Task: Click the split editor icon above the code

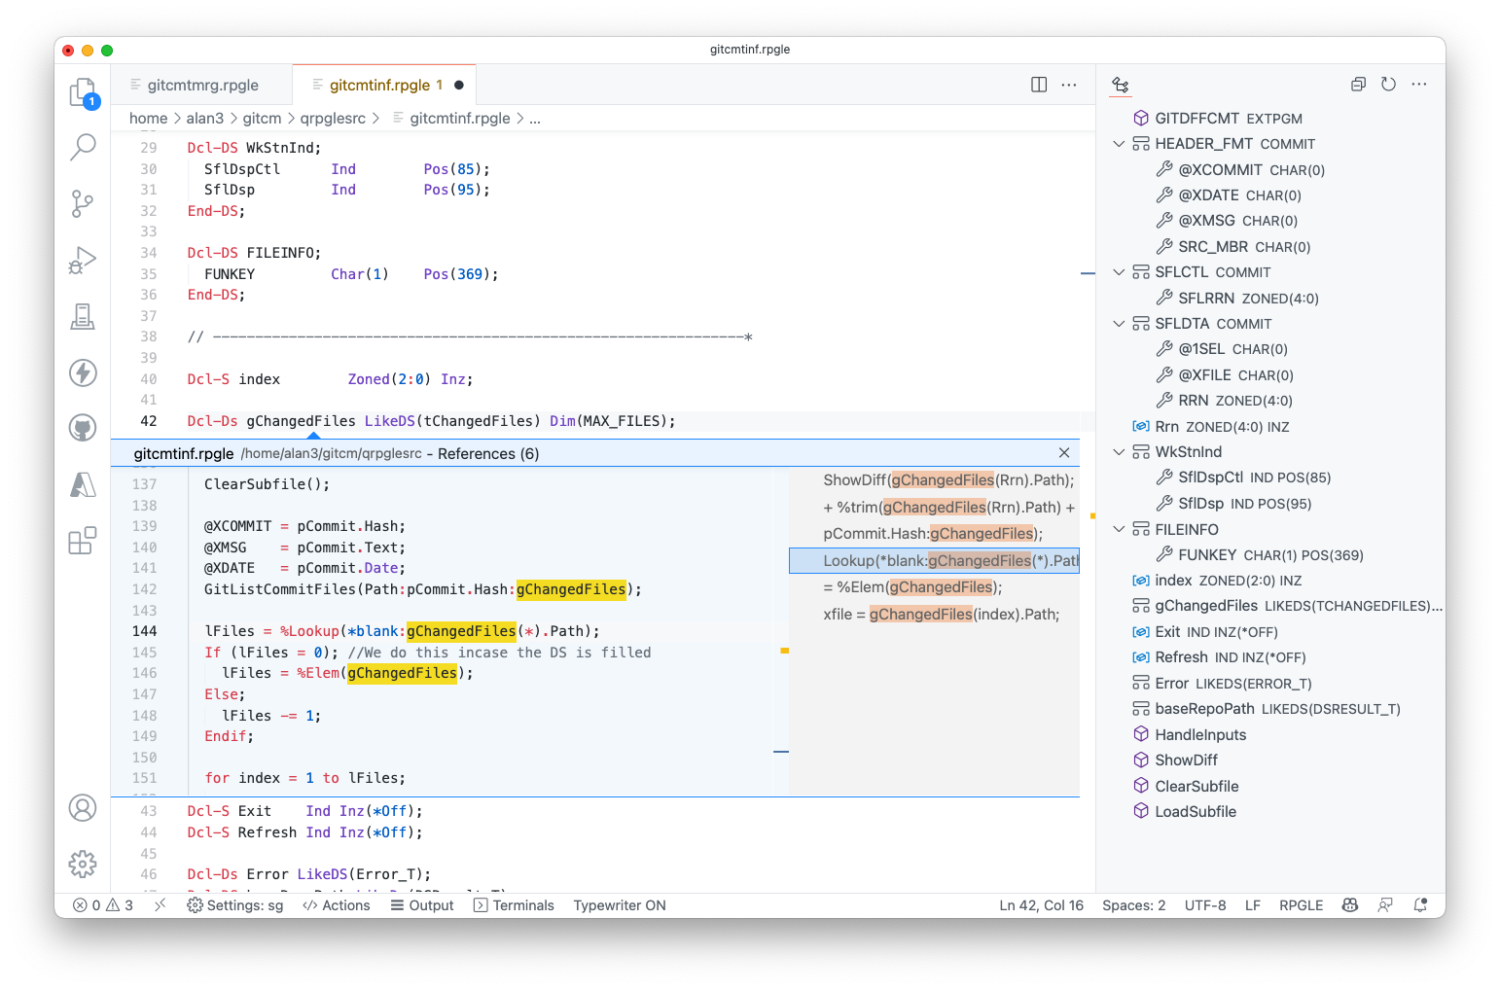Action: point(1039,85)
